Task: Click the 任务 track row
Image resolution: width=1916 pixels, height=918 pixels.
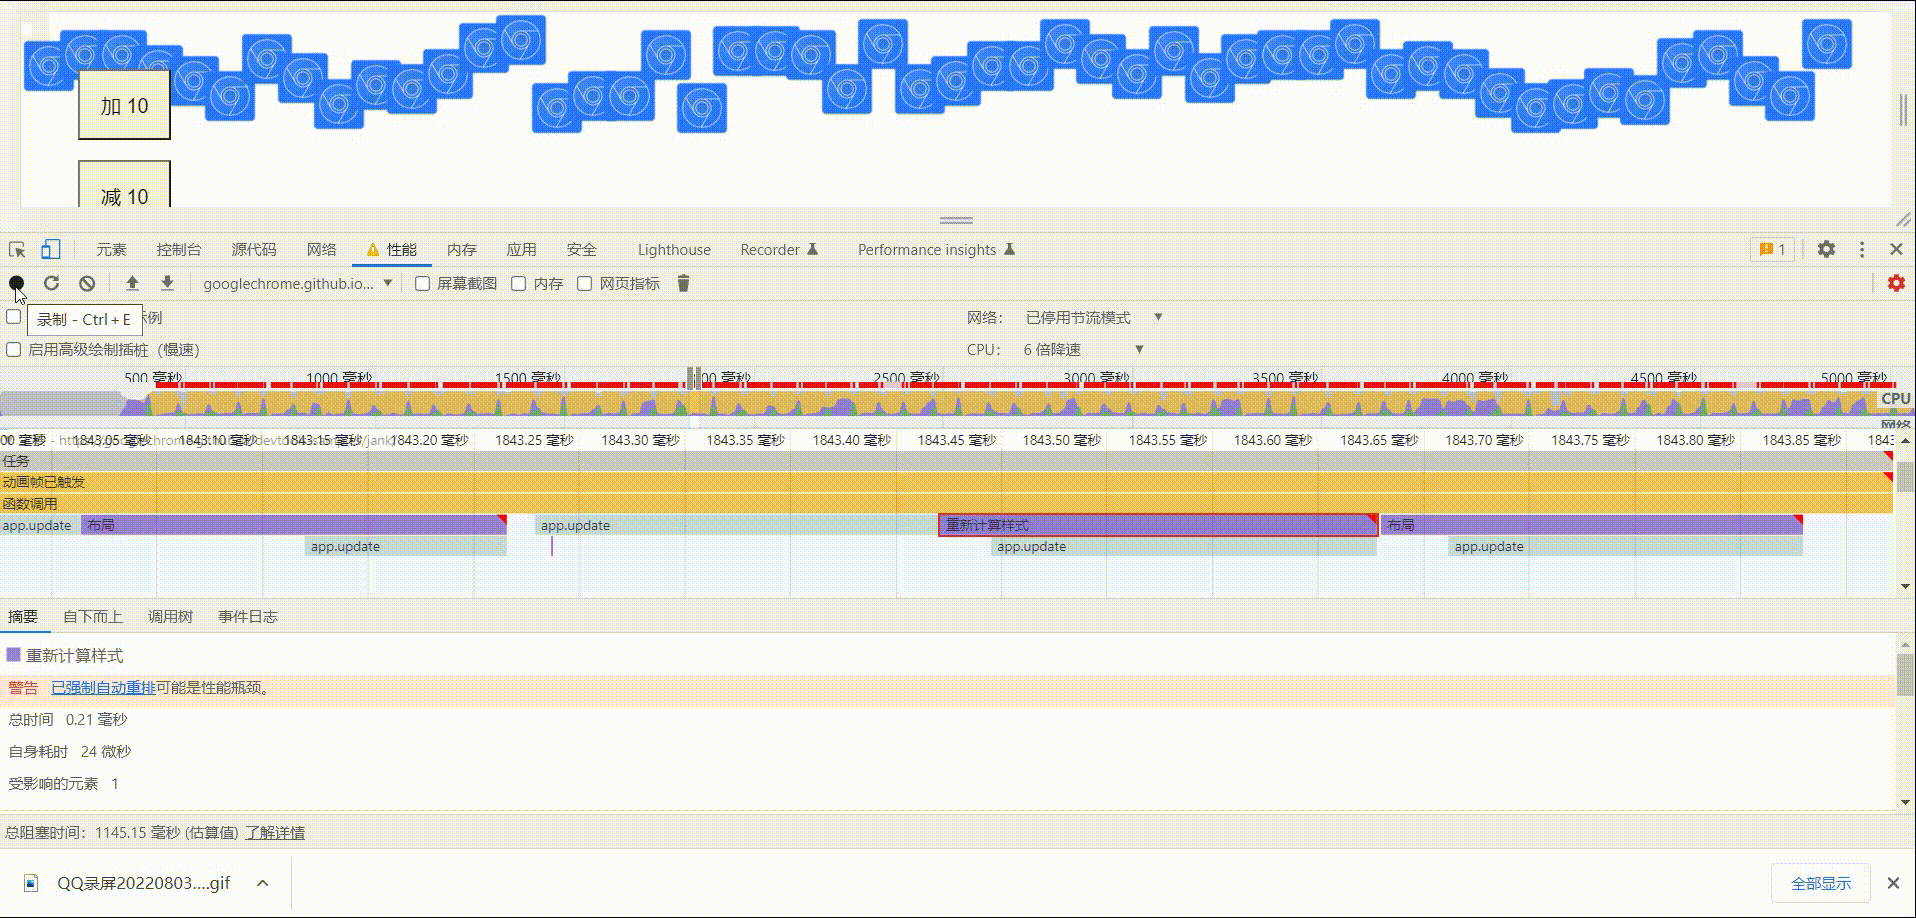Action: [x=946, y=461]
